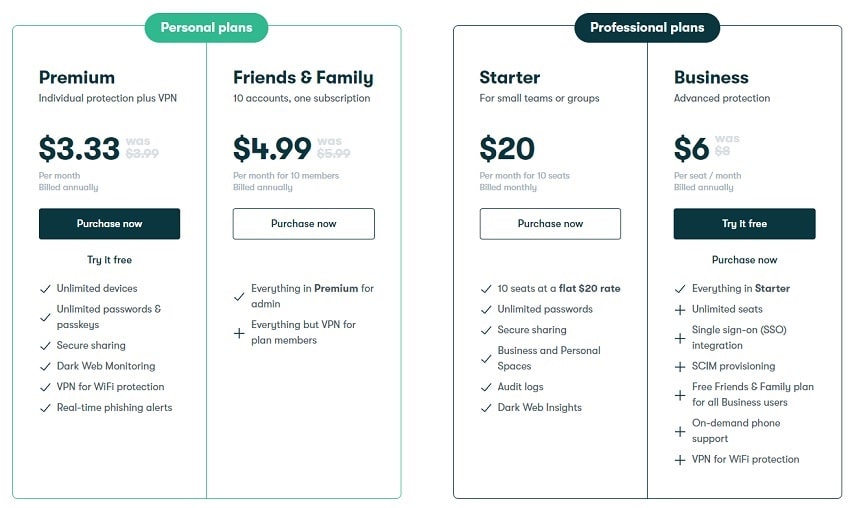Click plus icon next to On-demand phone support

tap(680, 431)
